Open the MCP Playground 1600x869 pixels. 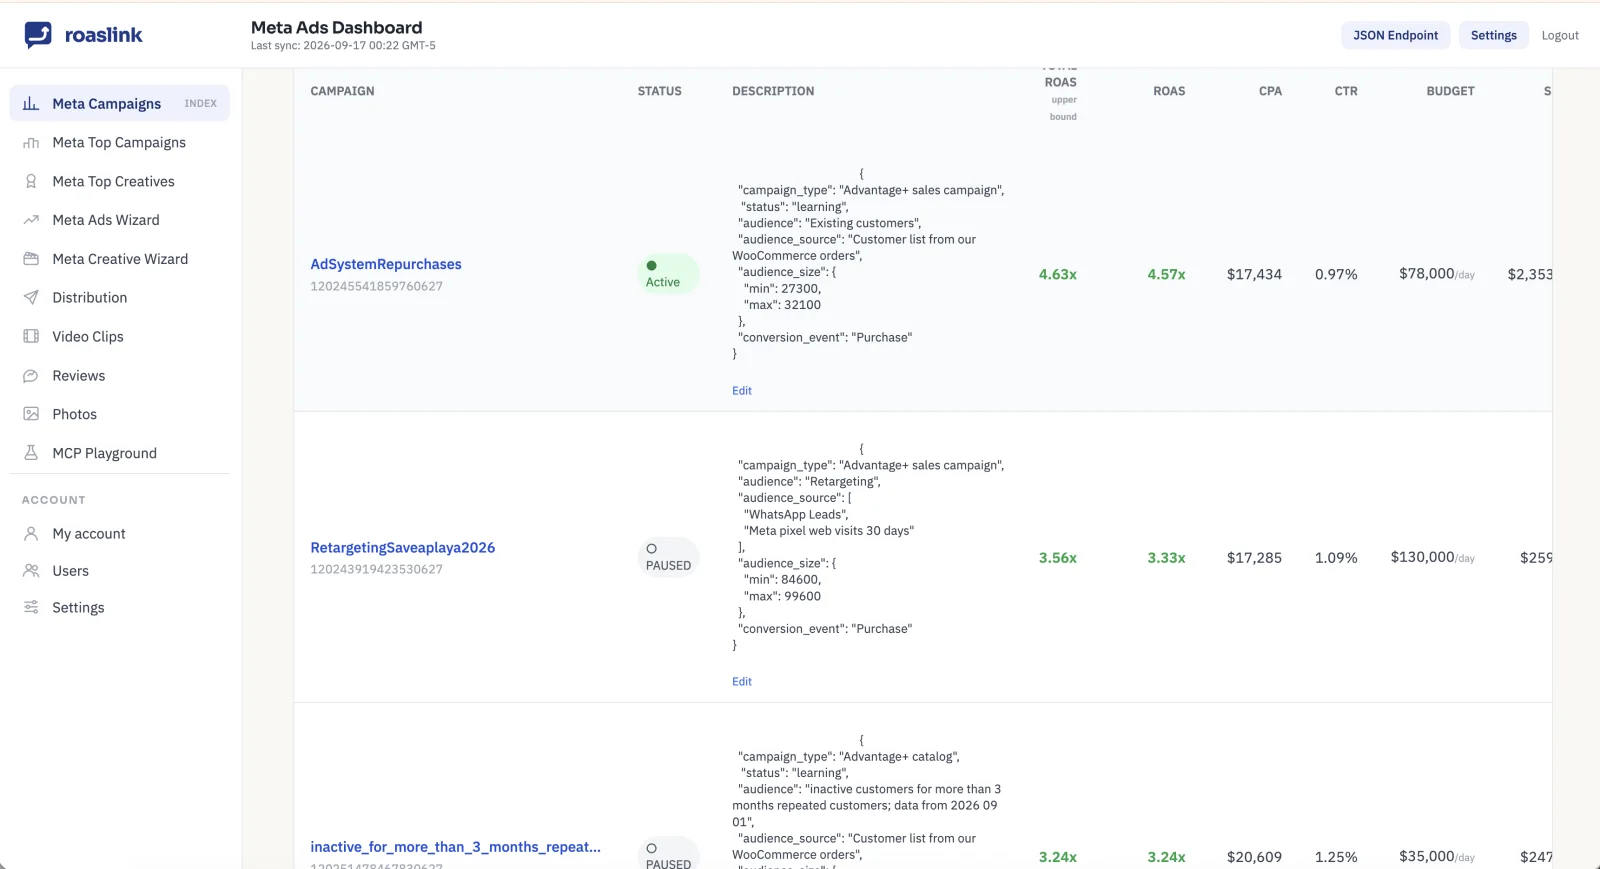(x=120, y=453)
